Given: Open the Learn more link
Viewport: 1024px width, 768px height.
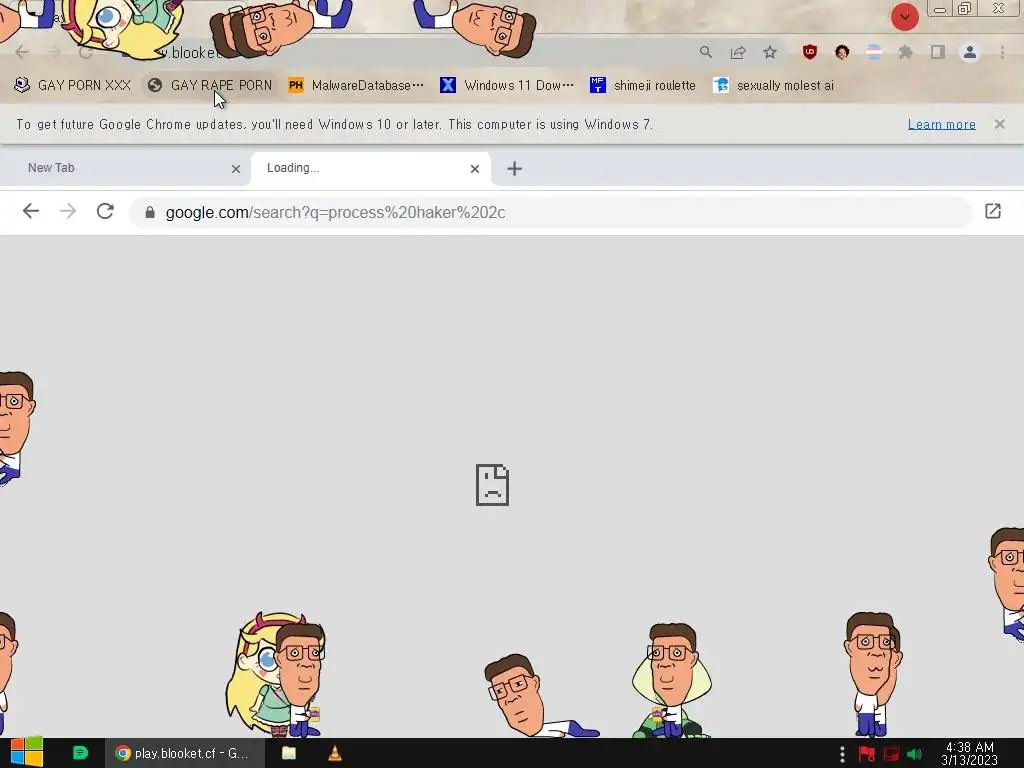Looking at the screenshot, I should [941, 124].
